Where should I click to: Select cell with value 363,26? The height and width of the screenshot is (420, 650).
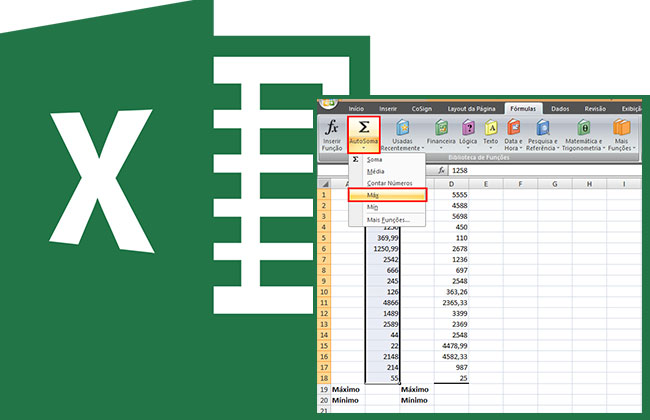tap(451, 292)
